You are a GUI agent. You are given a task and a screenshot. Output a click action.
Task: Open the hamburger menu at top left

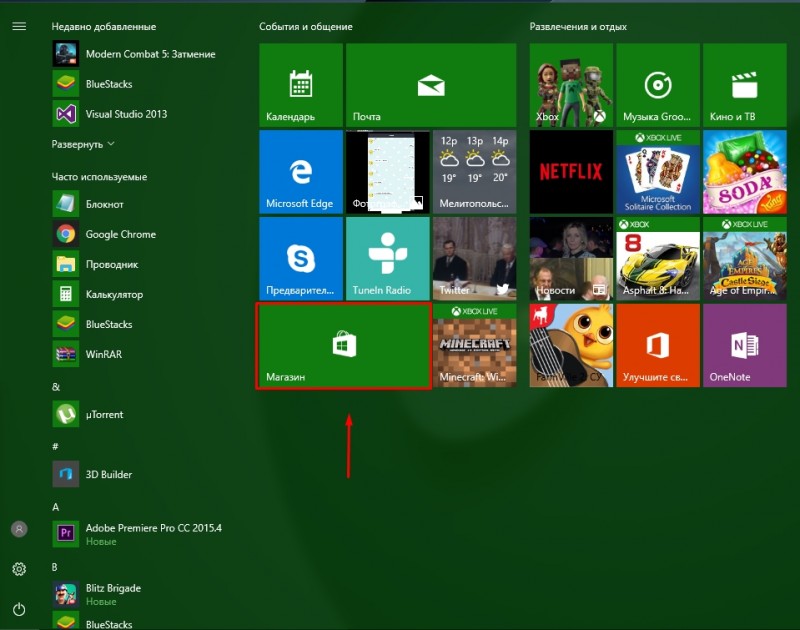pos(19,26)
